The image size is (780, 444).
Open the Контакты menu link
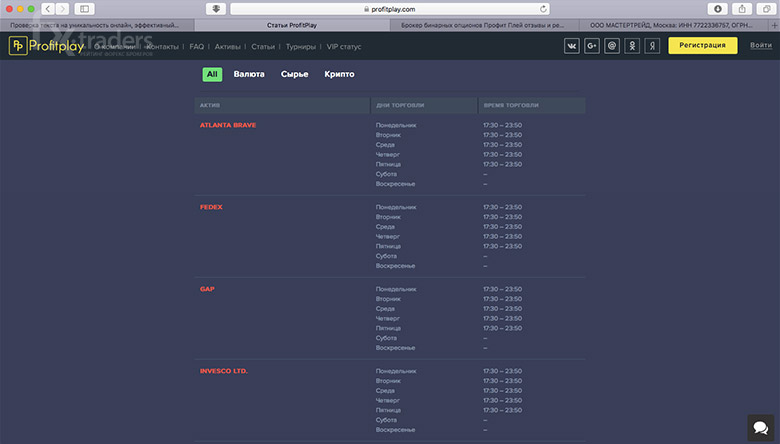point(163,47)
